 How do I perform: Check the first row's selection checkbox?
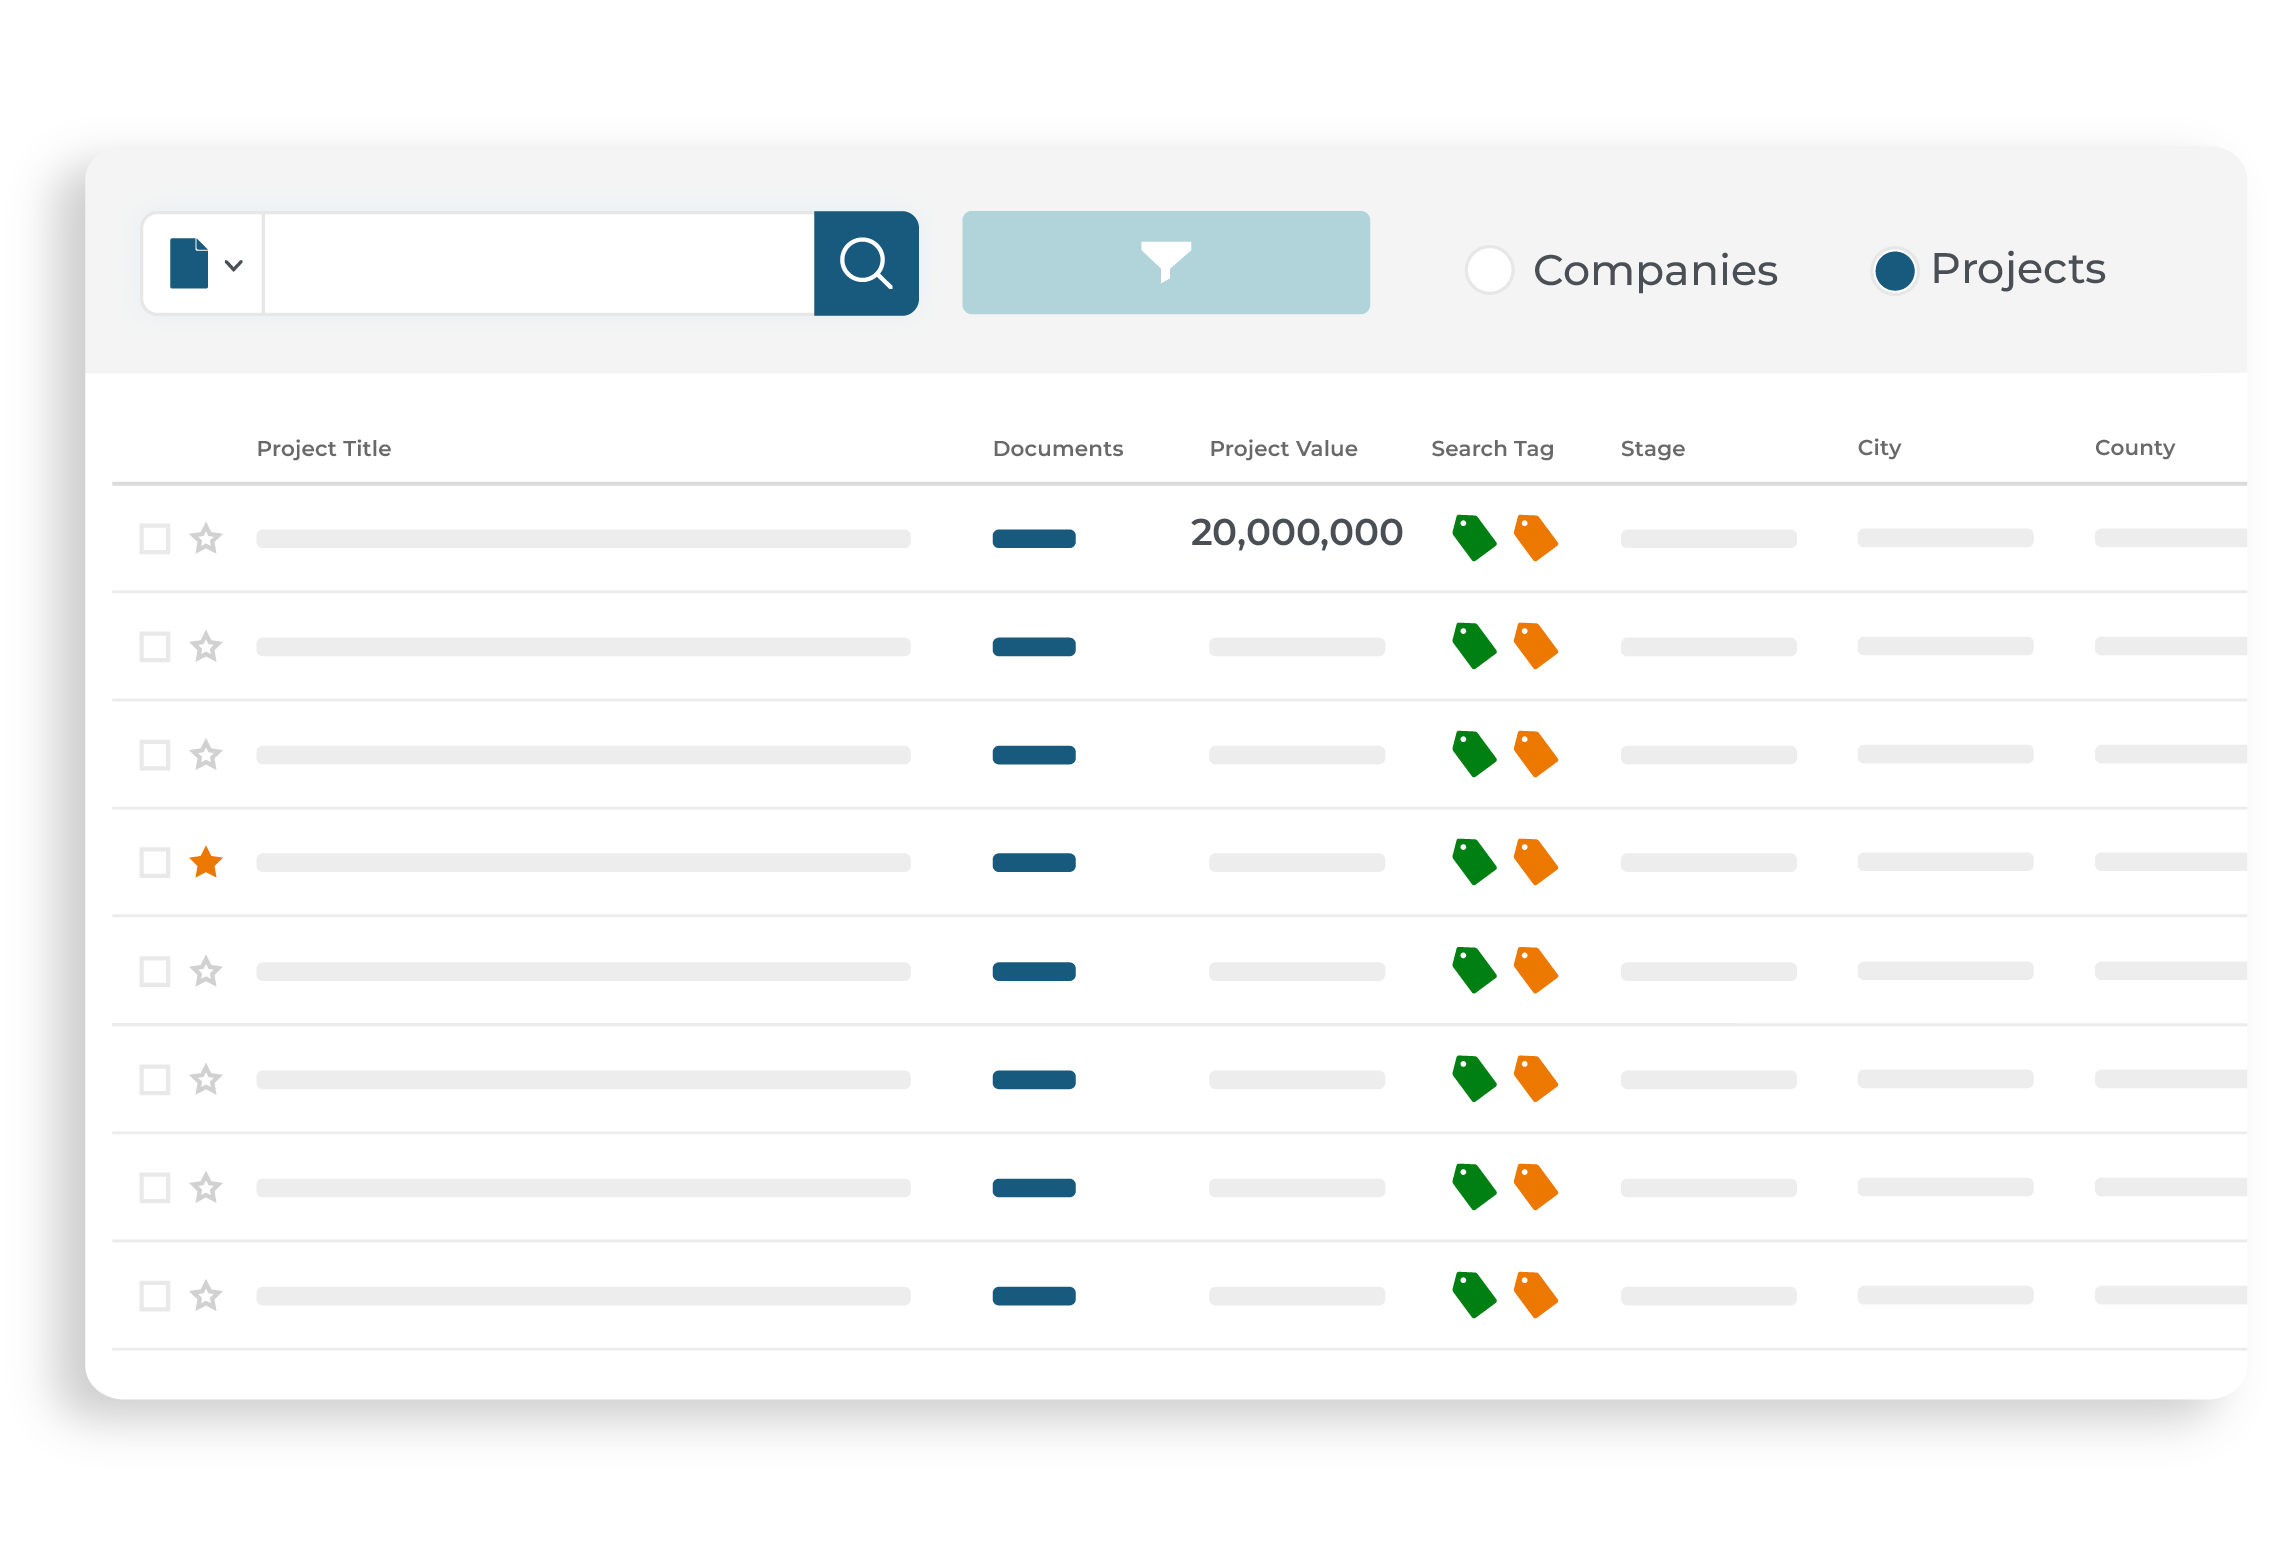coord(155,538)
